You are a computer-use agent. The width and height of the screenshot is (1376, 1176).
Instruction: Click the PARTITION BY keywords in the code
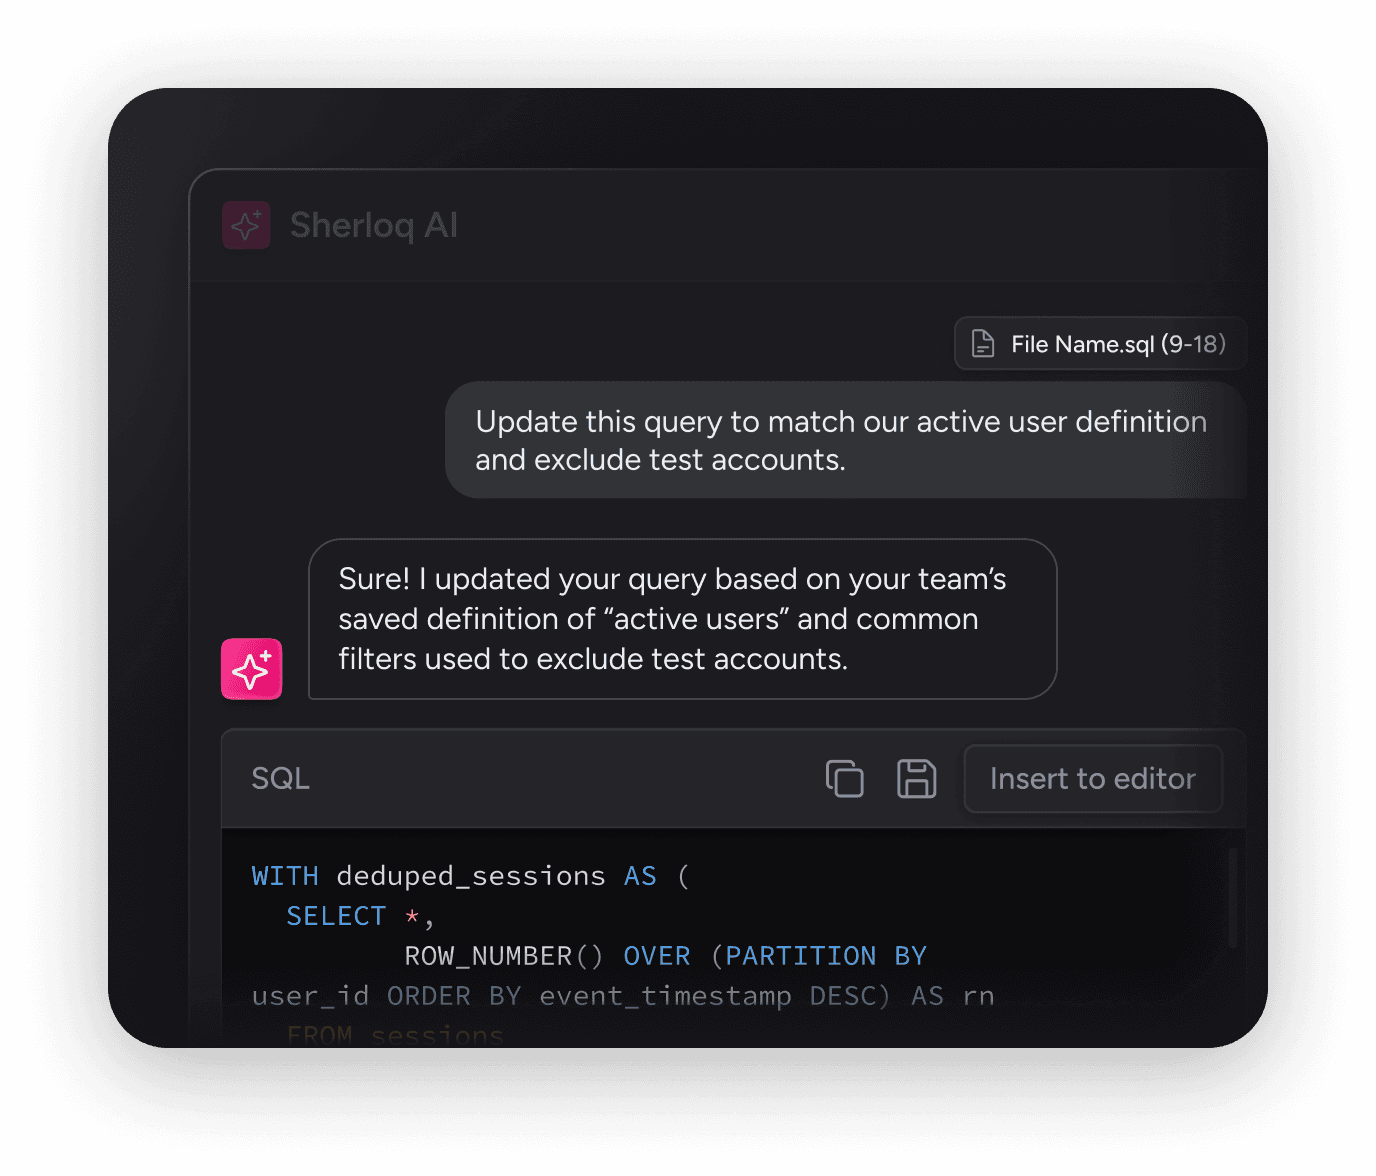click(x=826, y=956)
